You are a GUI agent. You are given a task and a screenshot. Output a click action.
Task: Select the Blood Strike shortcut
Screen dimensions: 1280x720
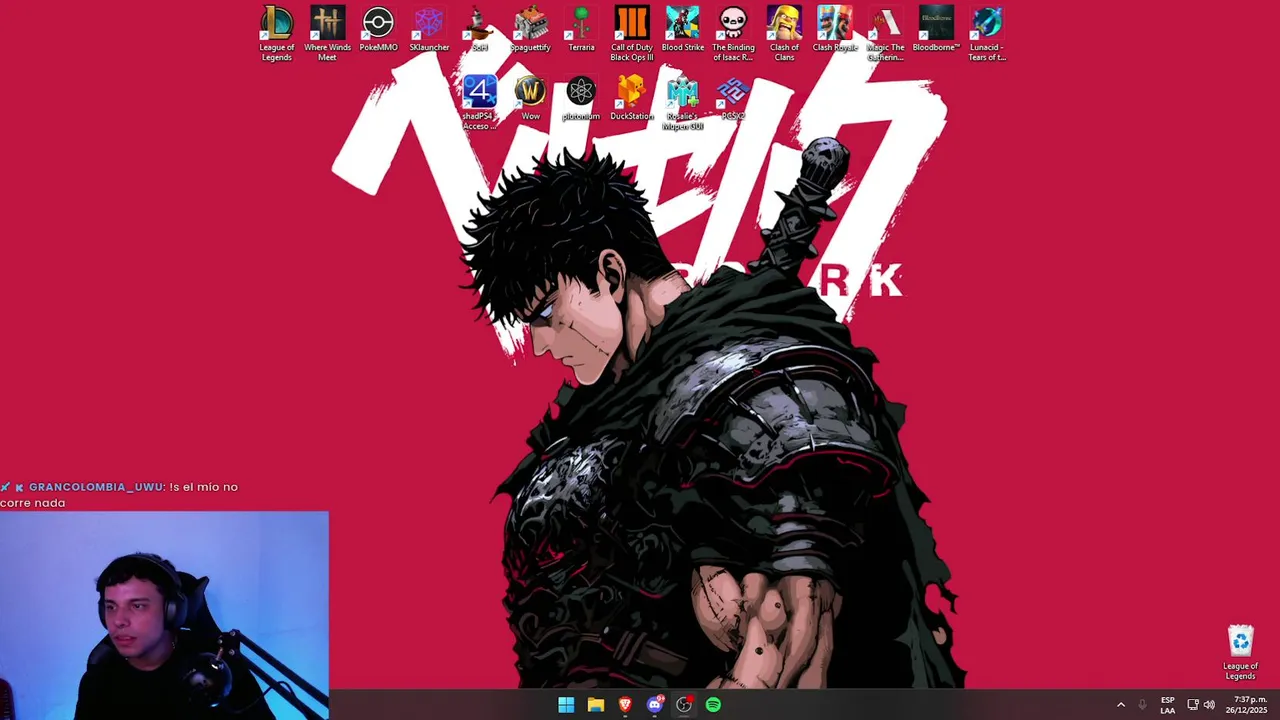click(683, 29)
